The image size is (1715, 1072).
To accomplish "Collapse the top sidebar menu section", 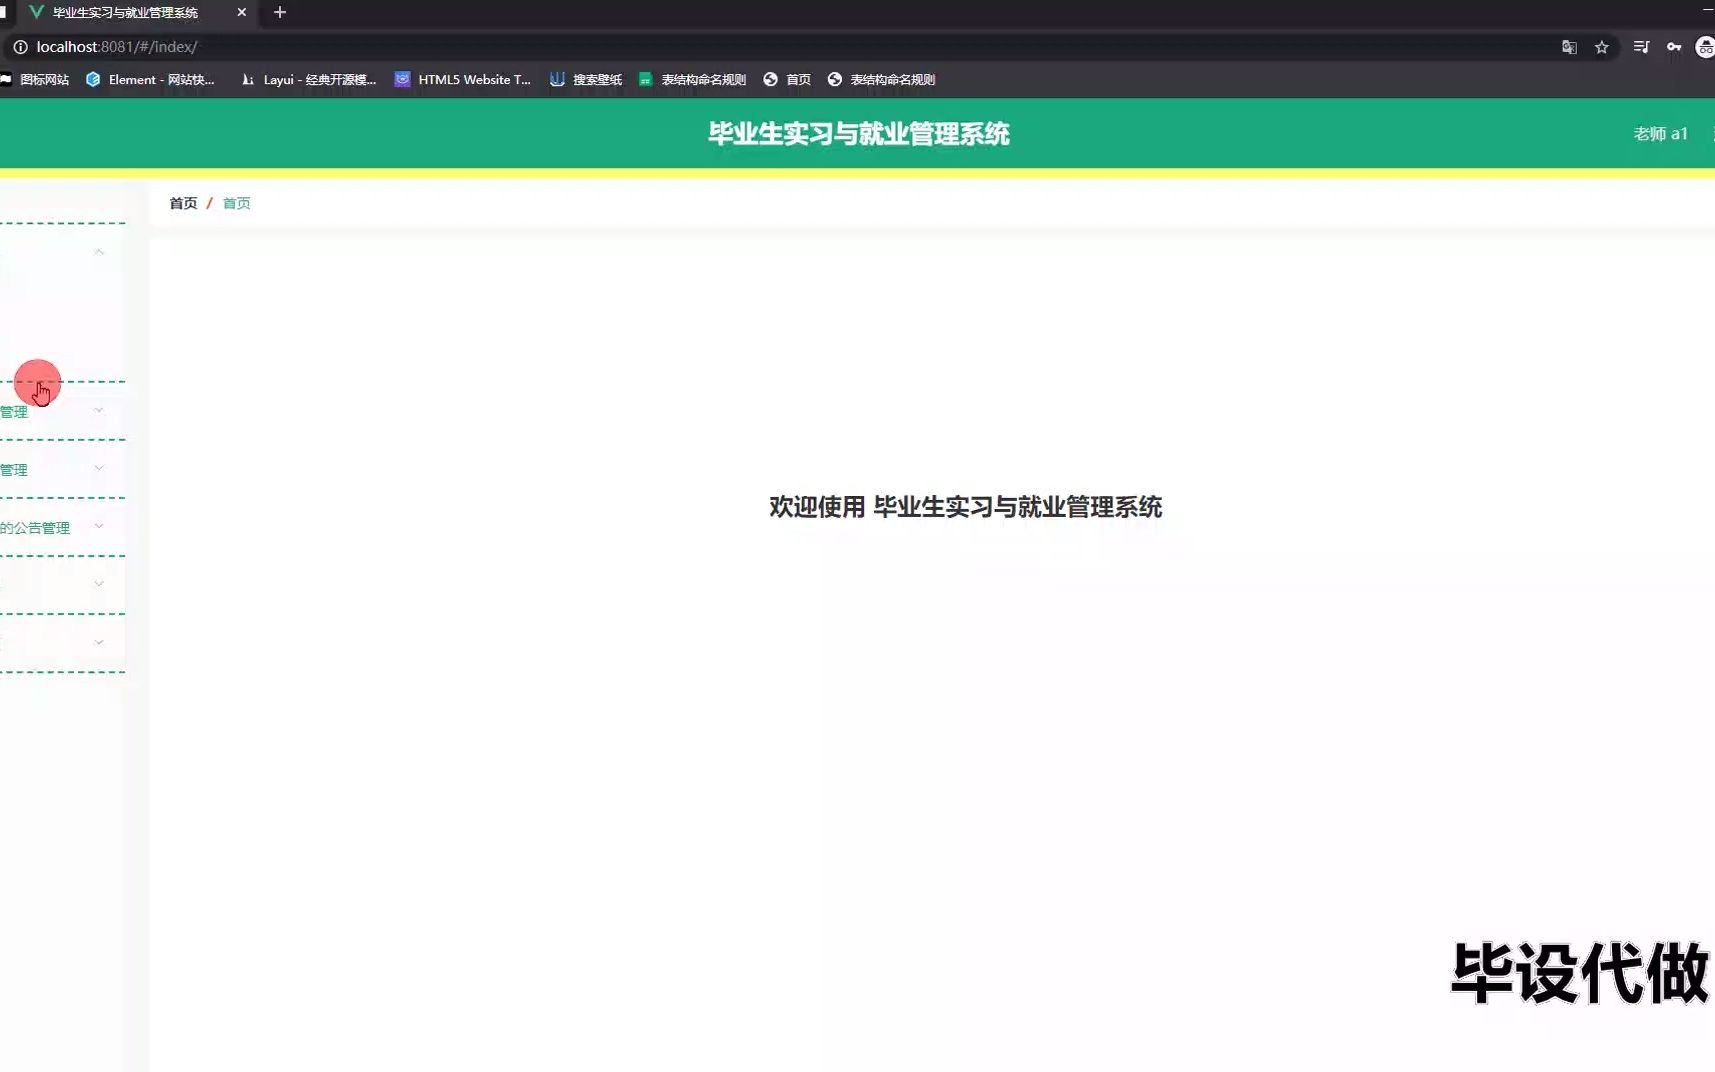I will tap(98, 252).
